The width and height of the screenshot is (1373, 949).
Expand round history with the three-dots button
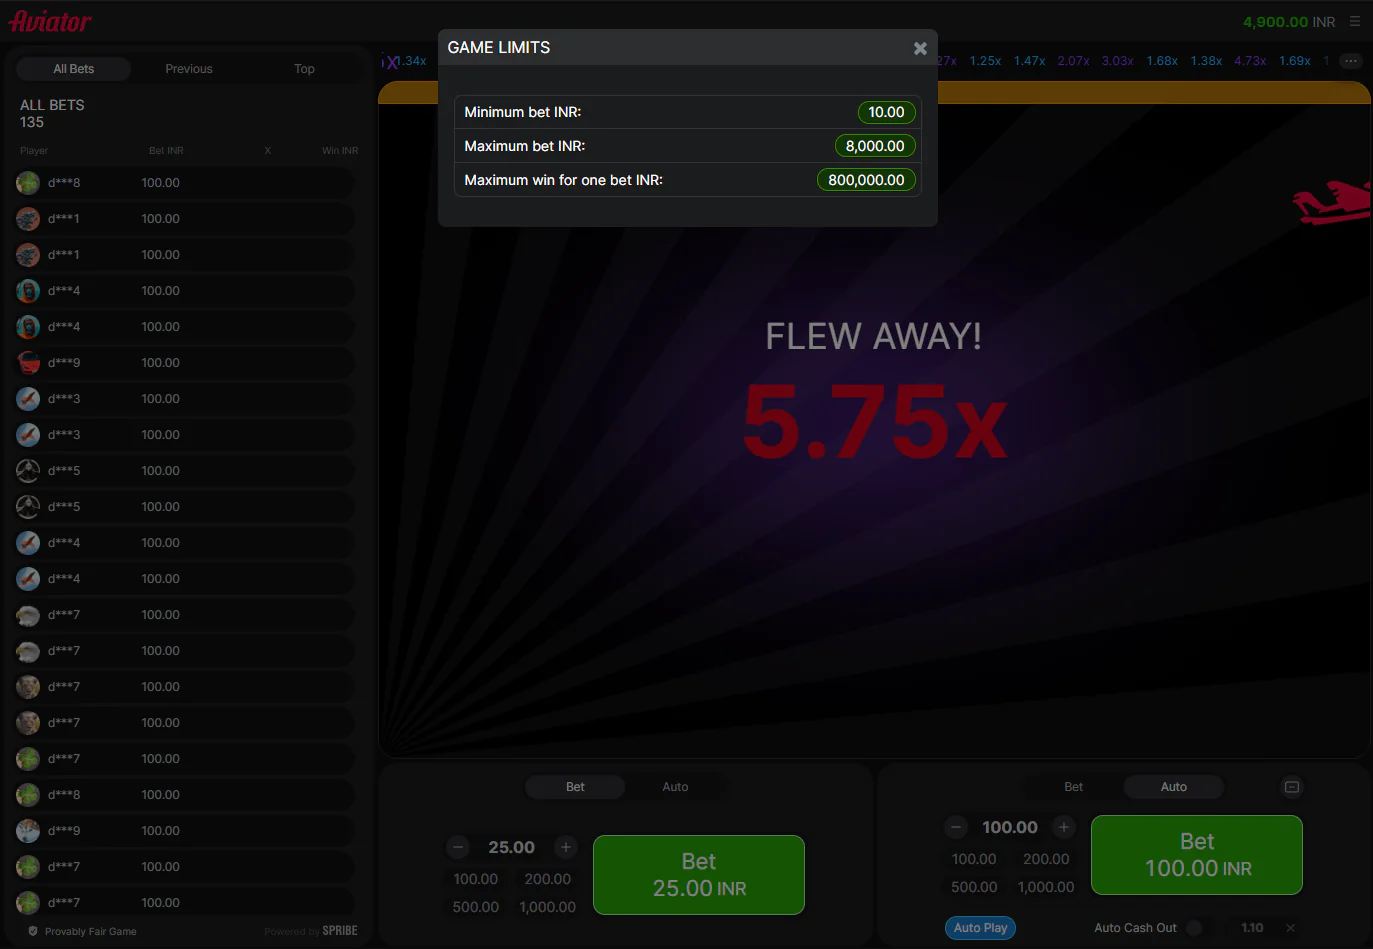coord(1351,61)
